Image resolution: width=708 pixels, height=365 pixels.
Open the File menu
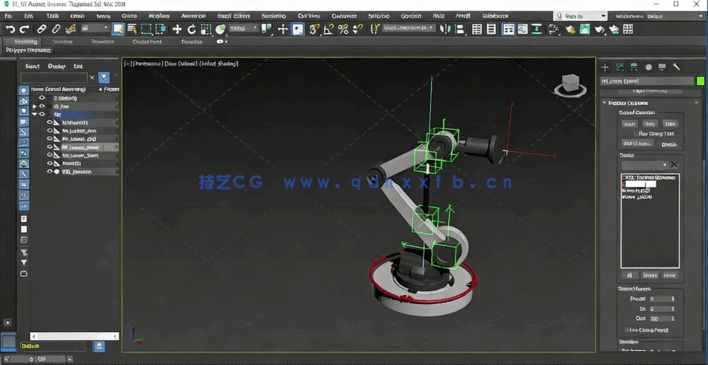click(x=8, y=16)
